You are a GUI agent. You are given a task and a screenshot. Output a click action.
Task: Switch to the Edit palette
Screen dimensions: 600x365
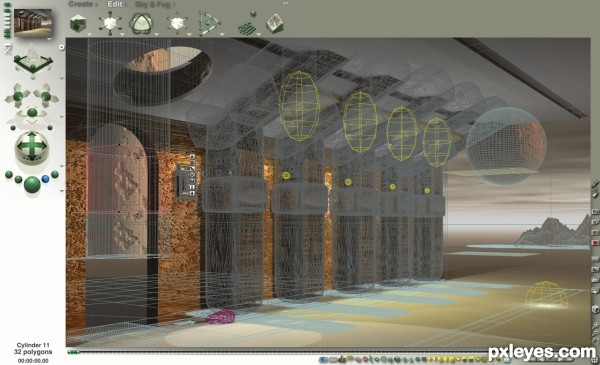pyautogui.click(x=114, y=4)
